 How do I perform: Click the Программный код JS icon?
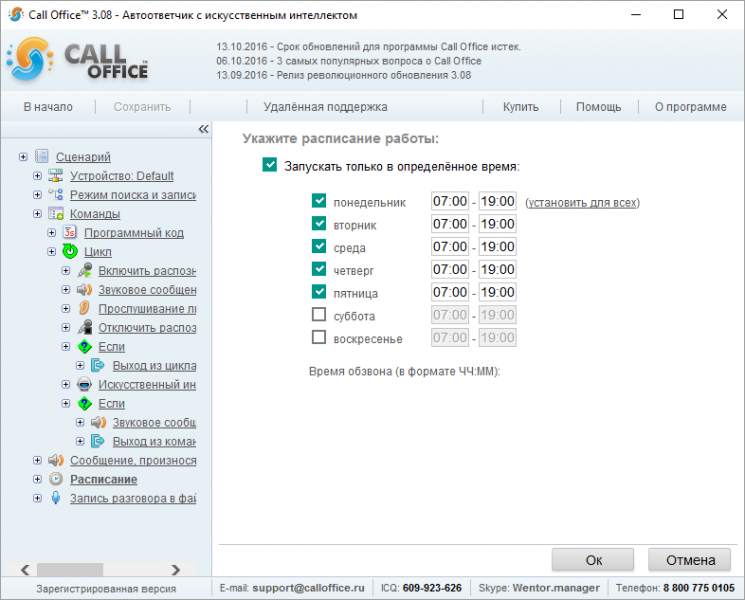(70, 232)
